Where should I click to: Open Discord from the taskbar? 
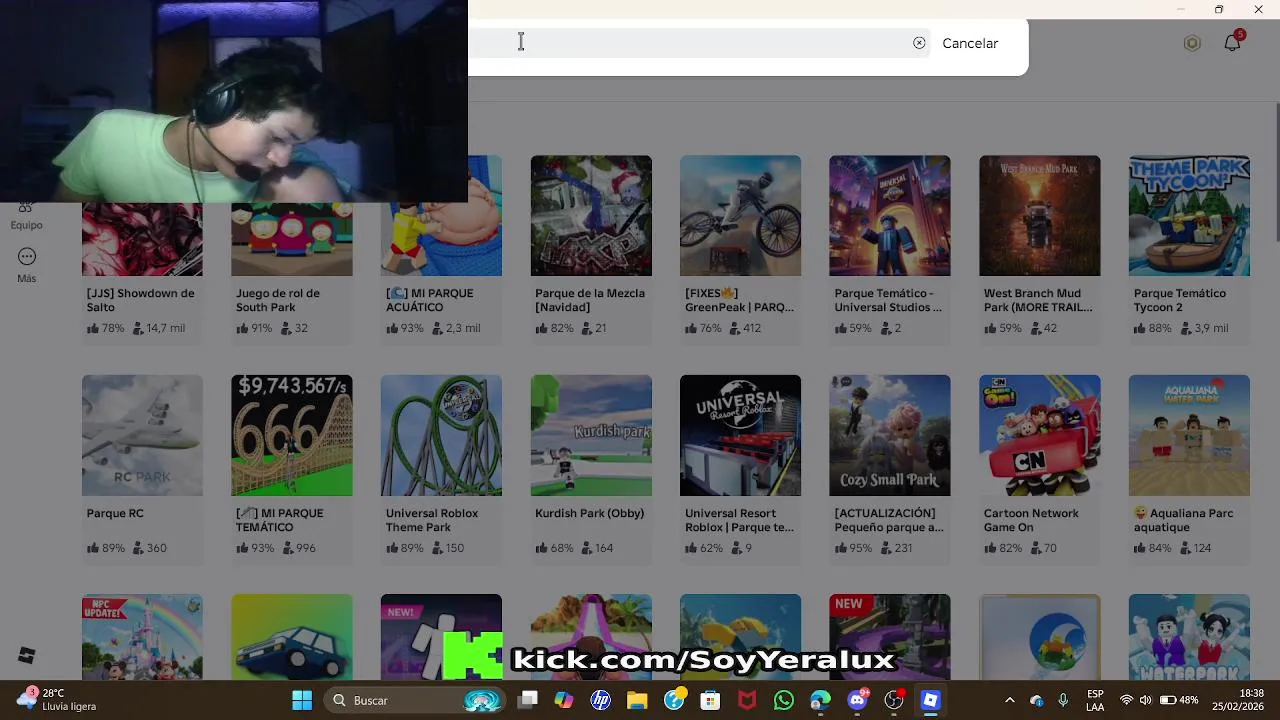pyautogui.click(x=857, y=700)
